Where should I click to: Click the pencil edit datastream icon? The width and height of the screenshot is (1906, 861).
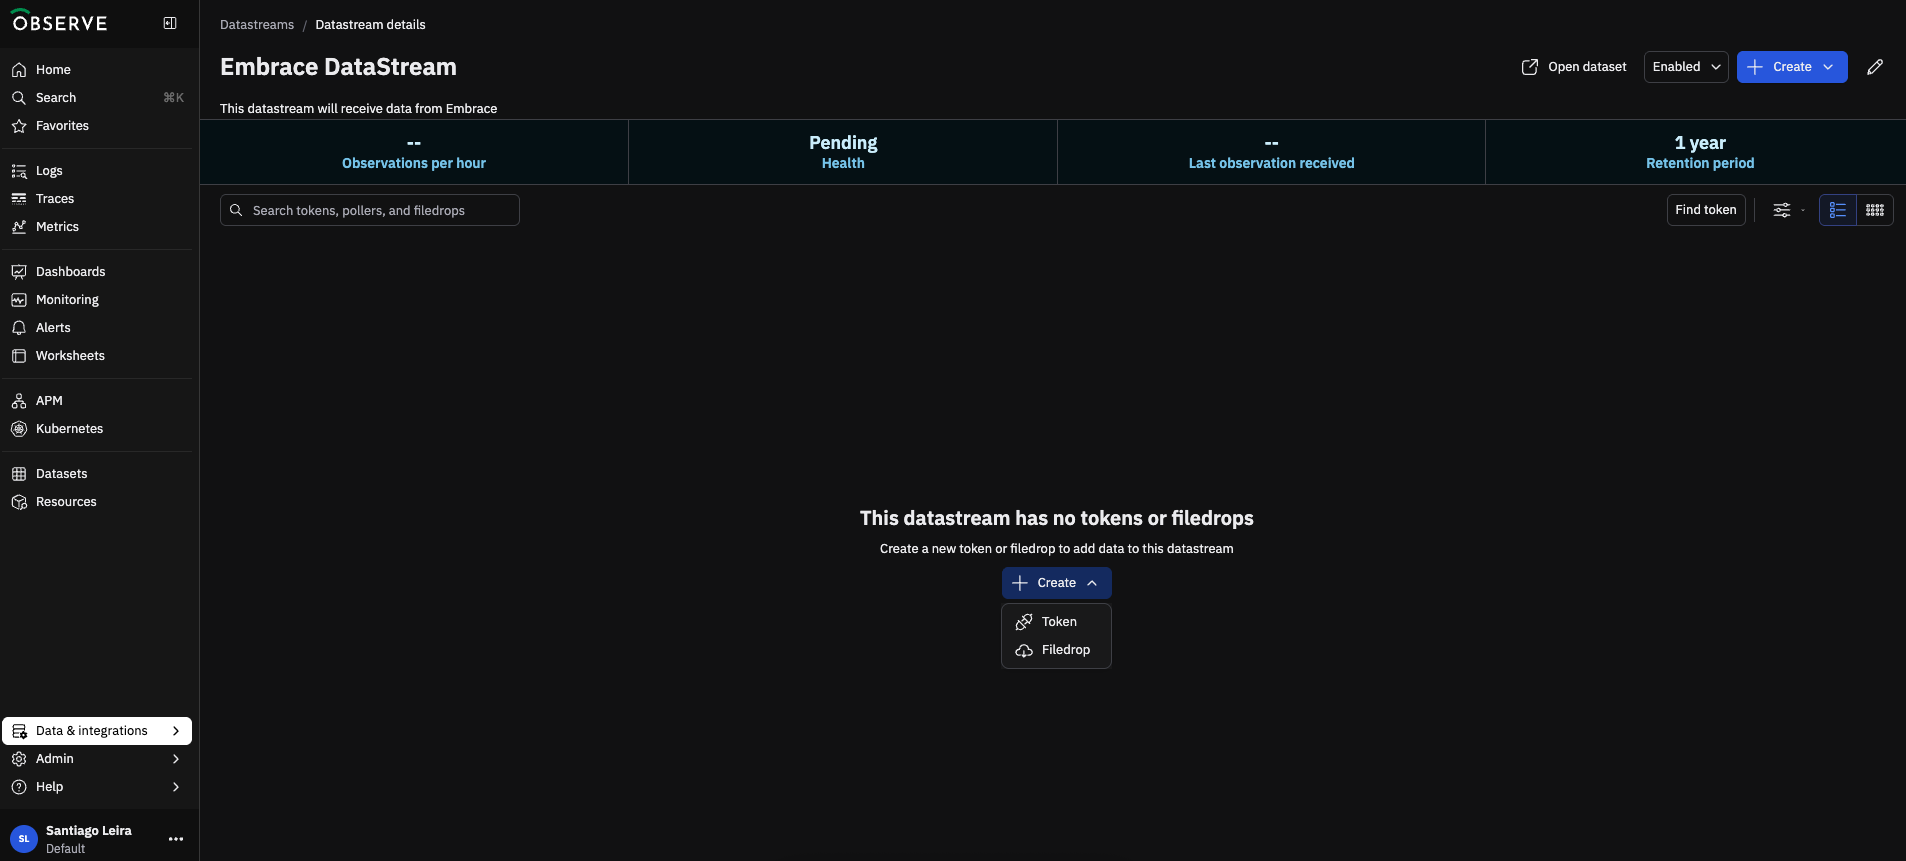(1875, 67)
